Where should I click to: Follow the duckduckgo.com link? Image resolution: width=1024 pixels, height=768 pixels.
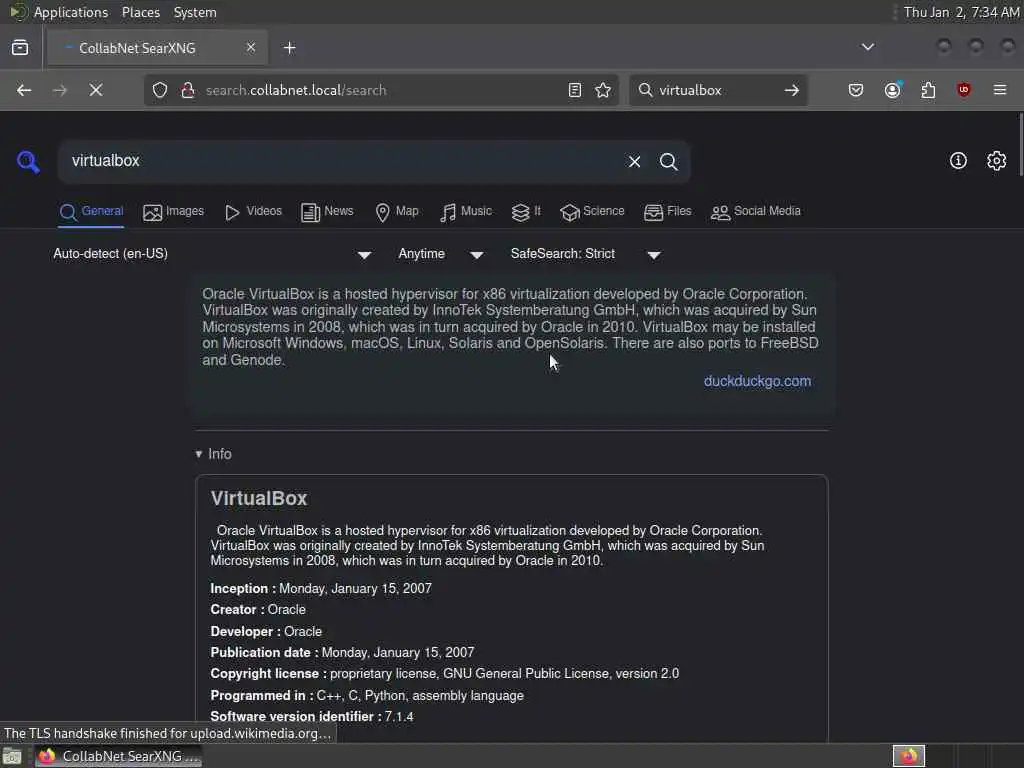(758, 381)
